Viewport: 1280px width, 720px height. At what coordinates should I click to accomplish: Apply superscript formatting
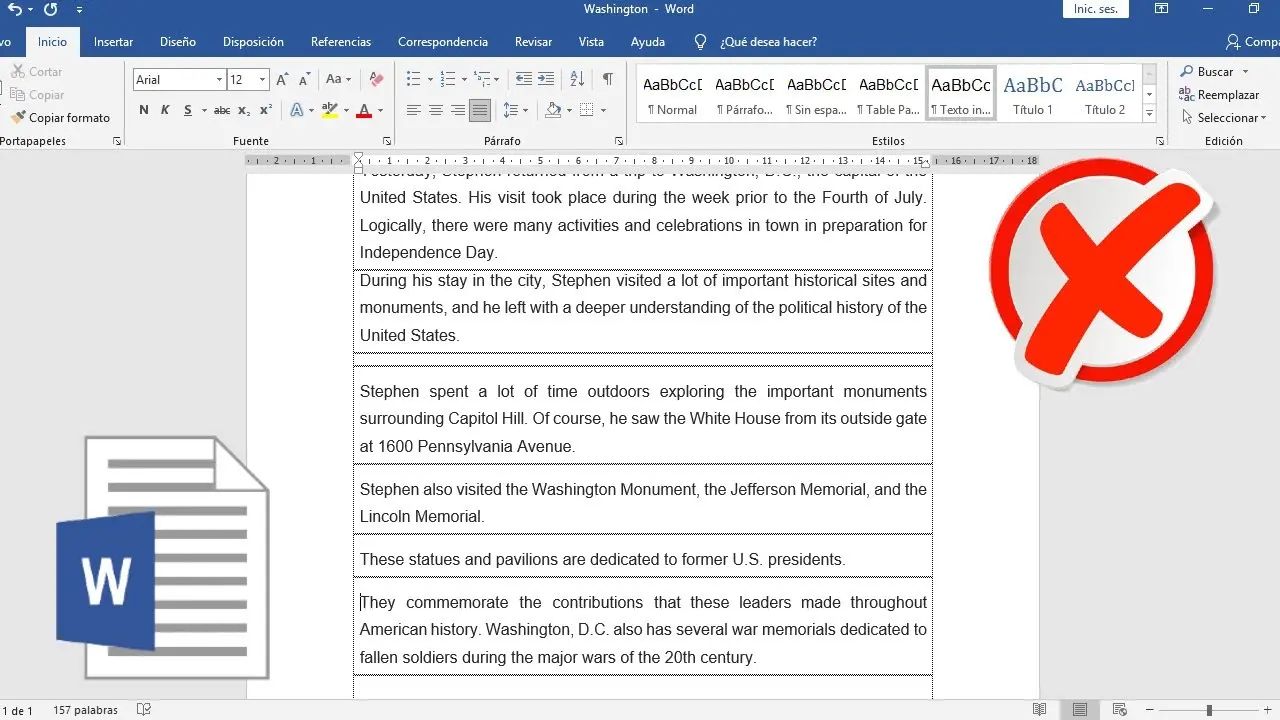265,110
